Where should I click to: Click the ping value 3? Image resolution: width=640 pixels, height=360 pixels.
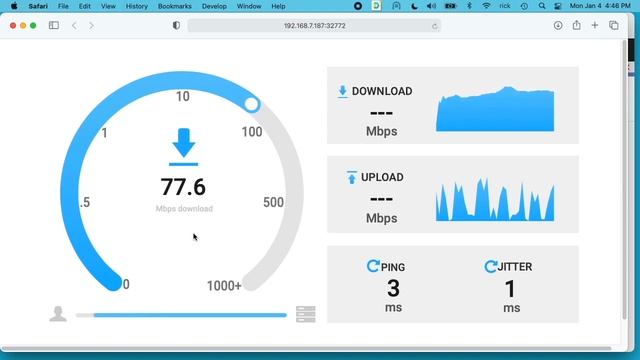(393, 288)
